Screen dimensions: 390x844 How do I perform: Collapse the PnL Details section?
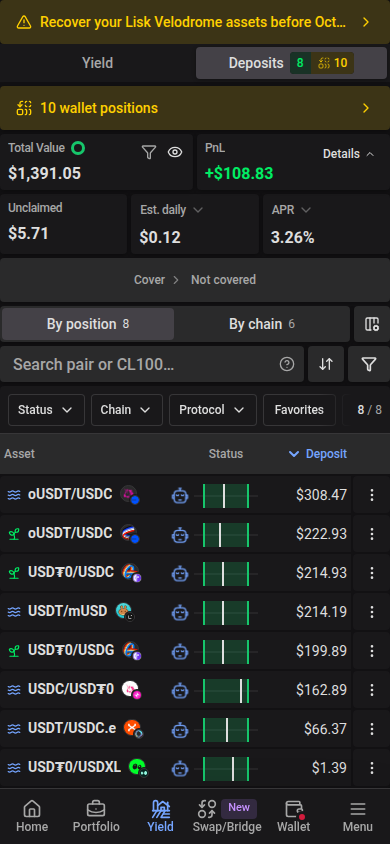[x=348, y=154]
